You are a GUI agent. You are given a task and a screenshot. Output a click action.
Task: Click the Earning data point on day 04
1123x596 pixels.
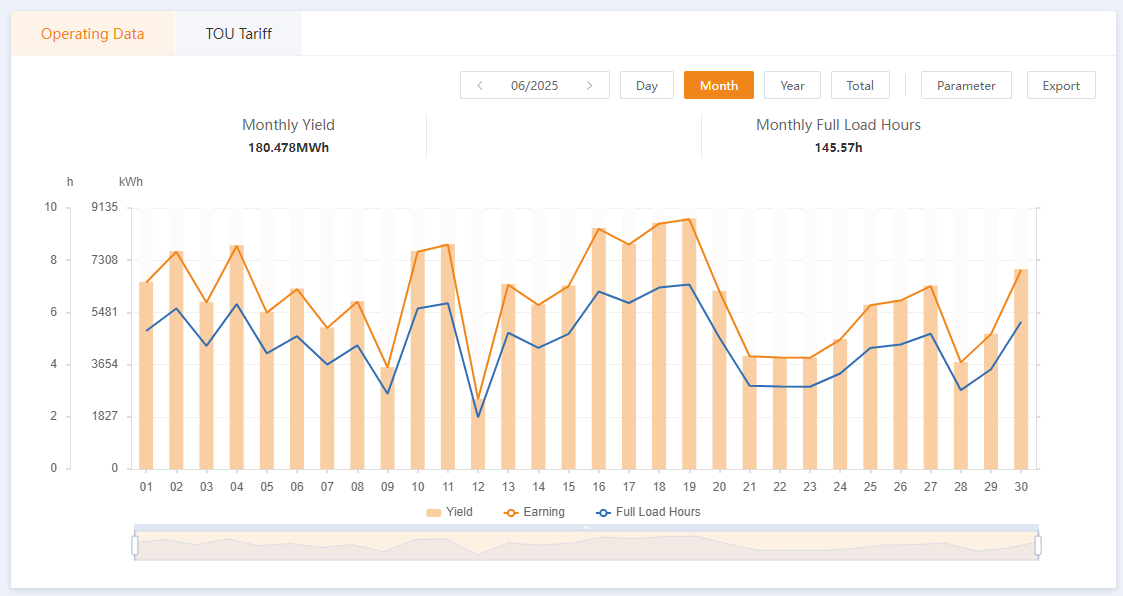(237, 246)
